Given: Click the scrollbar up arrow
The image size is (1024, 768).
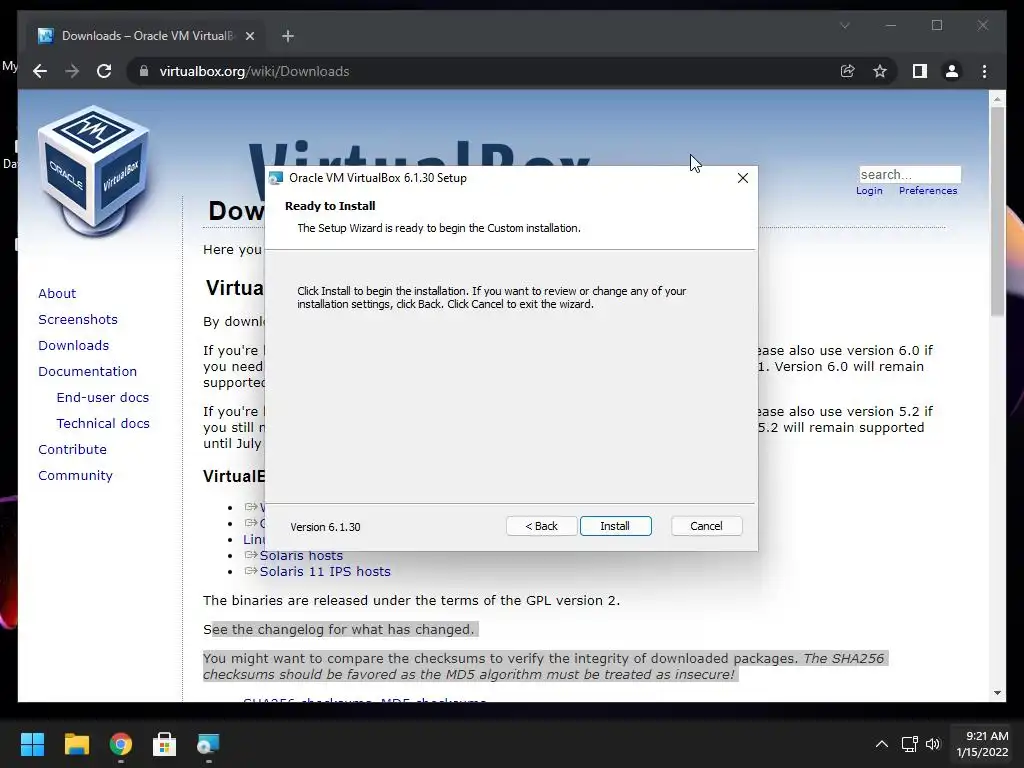Looking at the screenshot, I should pyautogui.click(x=997, y=99).
